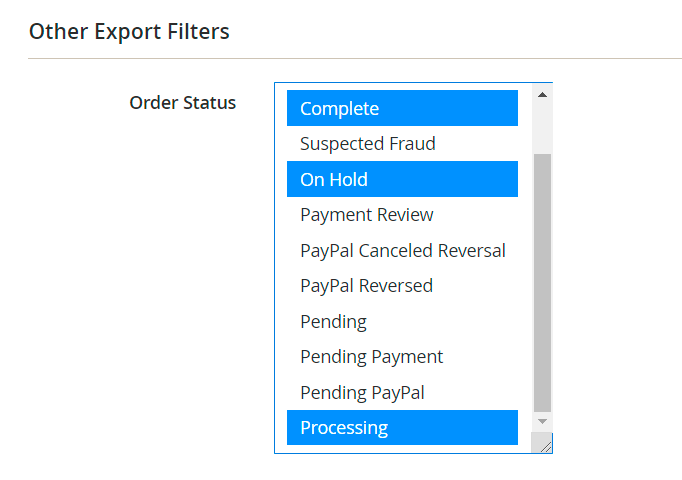Image resolution: width=682 pixels, height=480 pixels.
Task: Click the Order Status field label
Action: (183, 102)
